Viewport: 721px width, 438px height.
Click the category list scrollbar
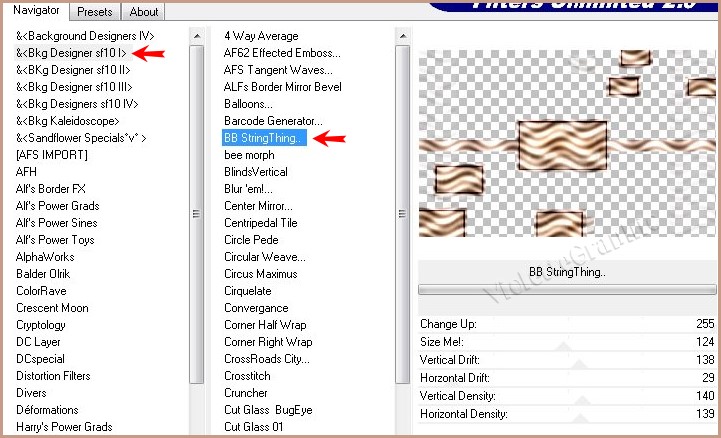pos(197,212)
